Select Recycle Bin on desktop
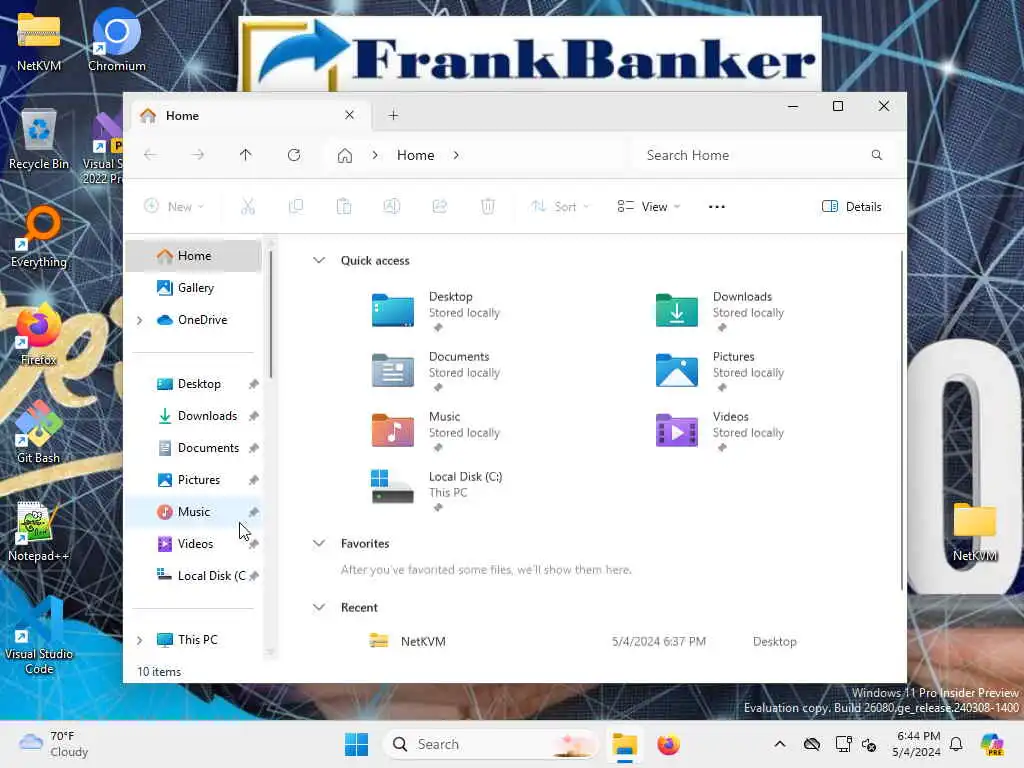 pos(39,139)
